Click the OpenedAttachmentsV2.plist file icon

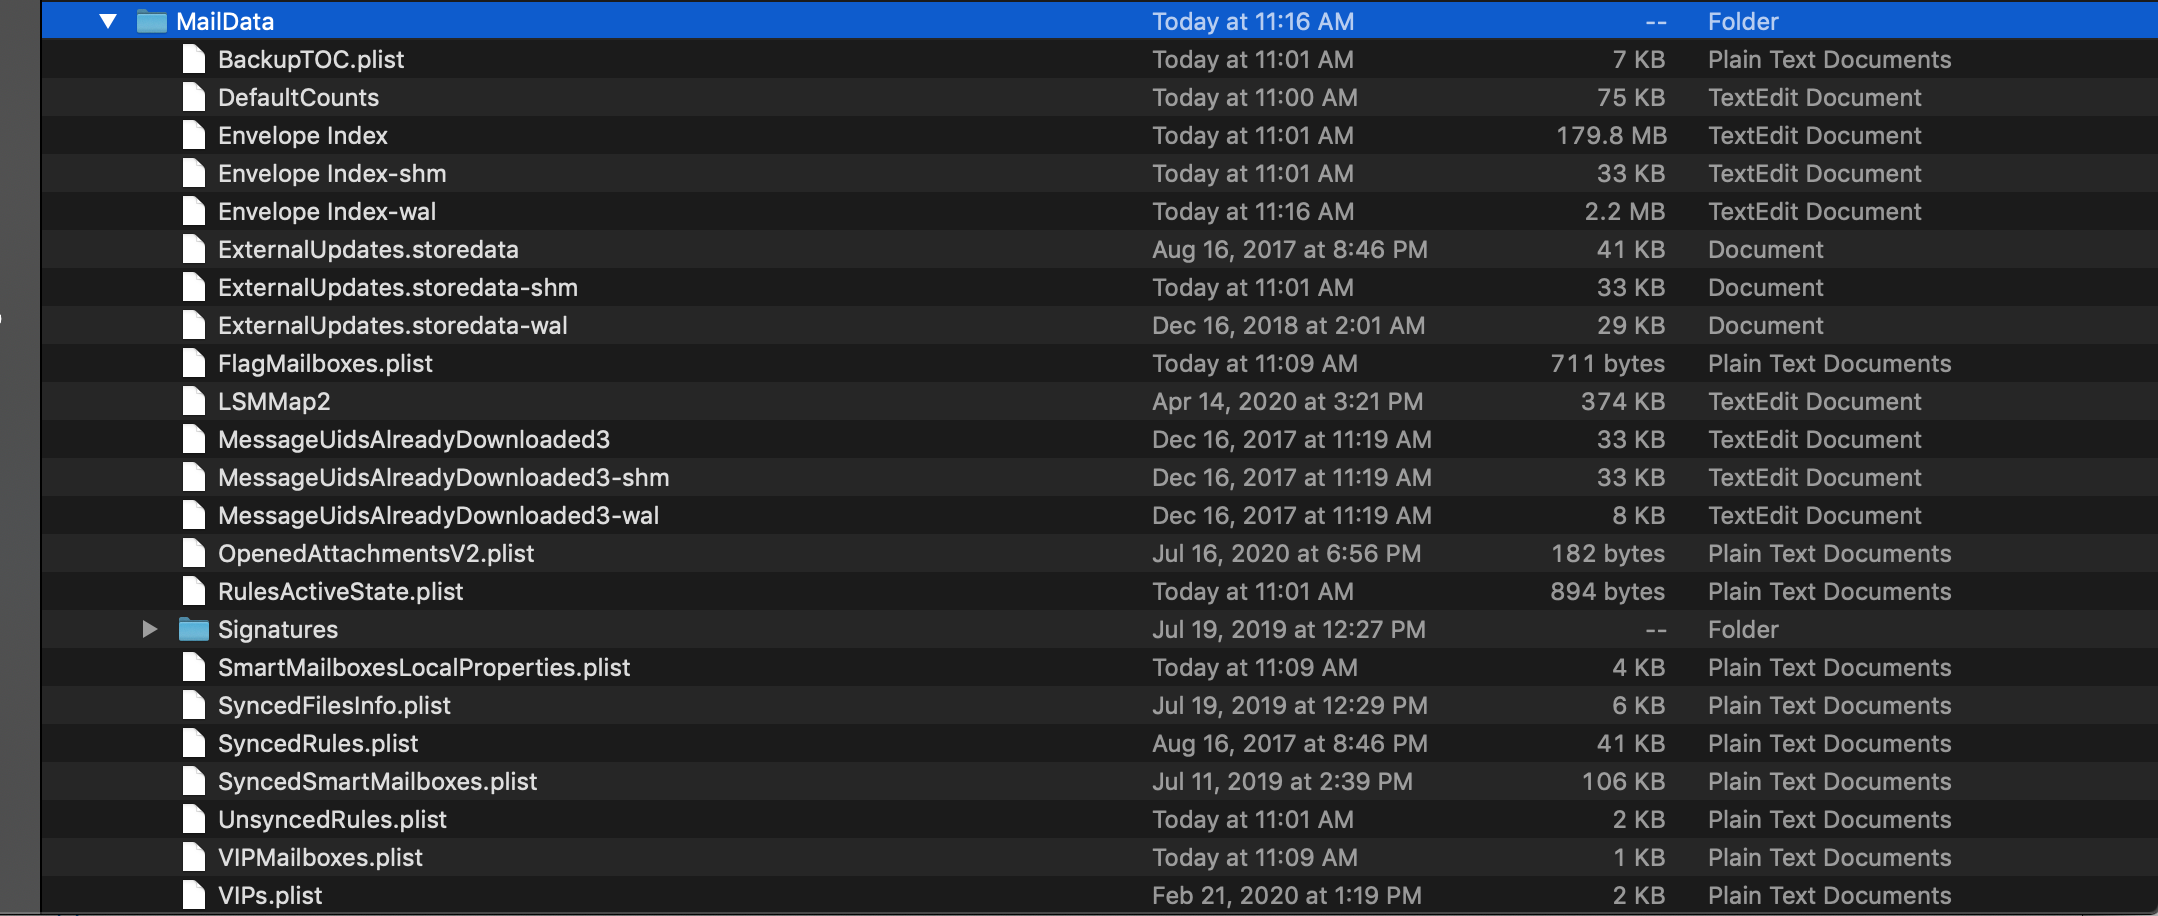194,553
